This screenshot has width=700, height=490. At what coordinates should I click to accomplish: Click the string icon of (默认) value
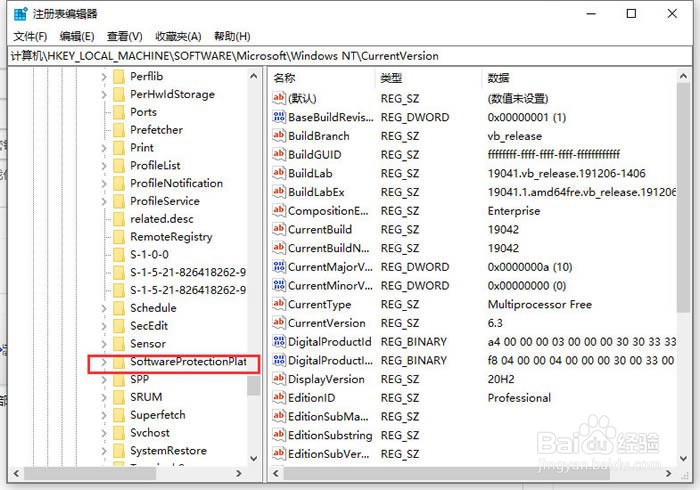pyautogui.click(x=279, y=98)
